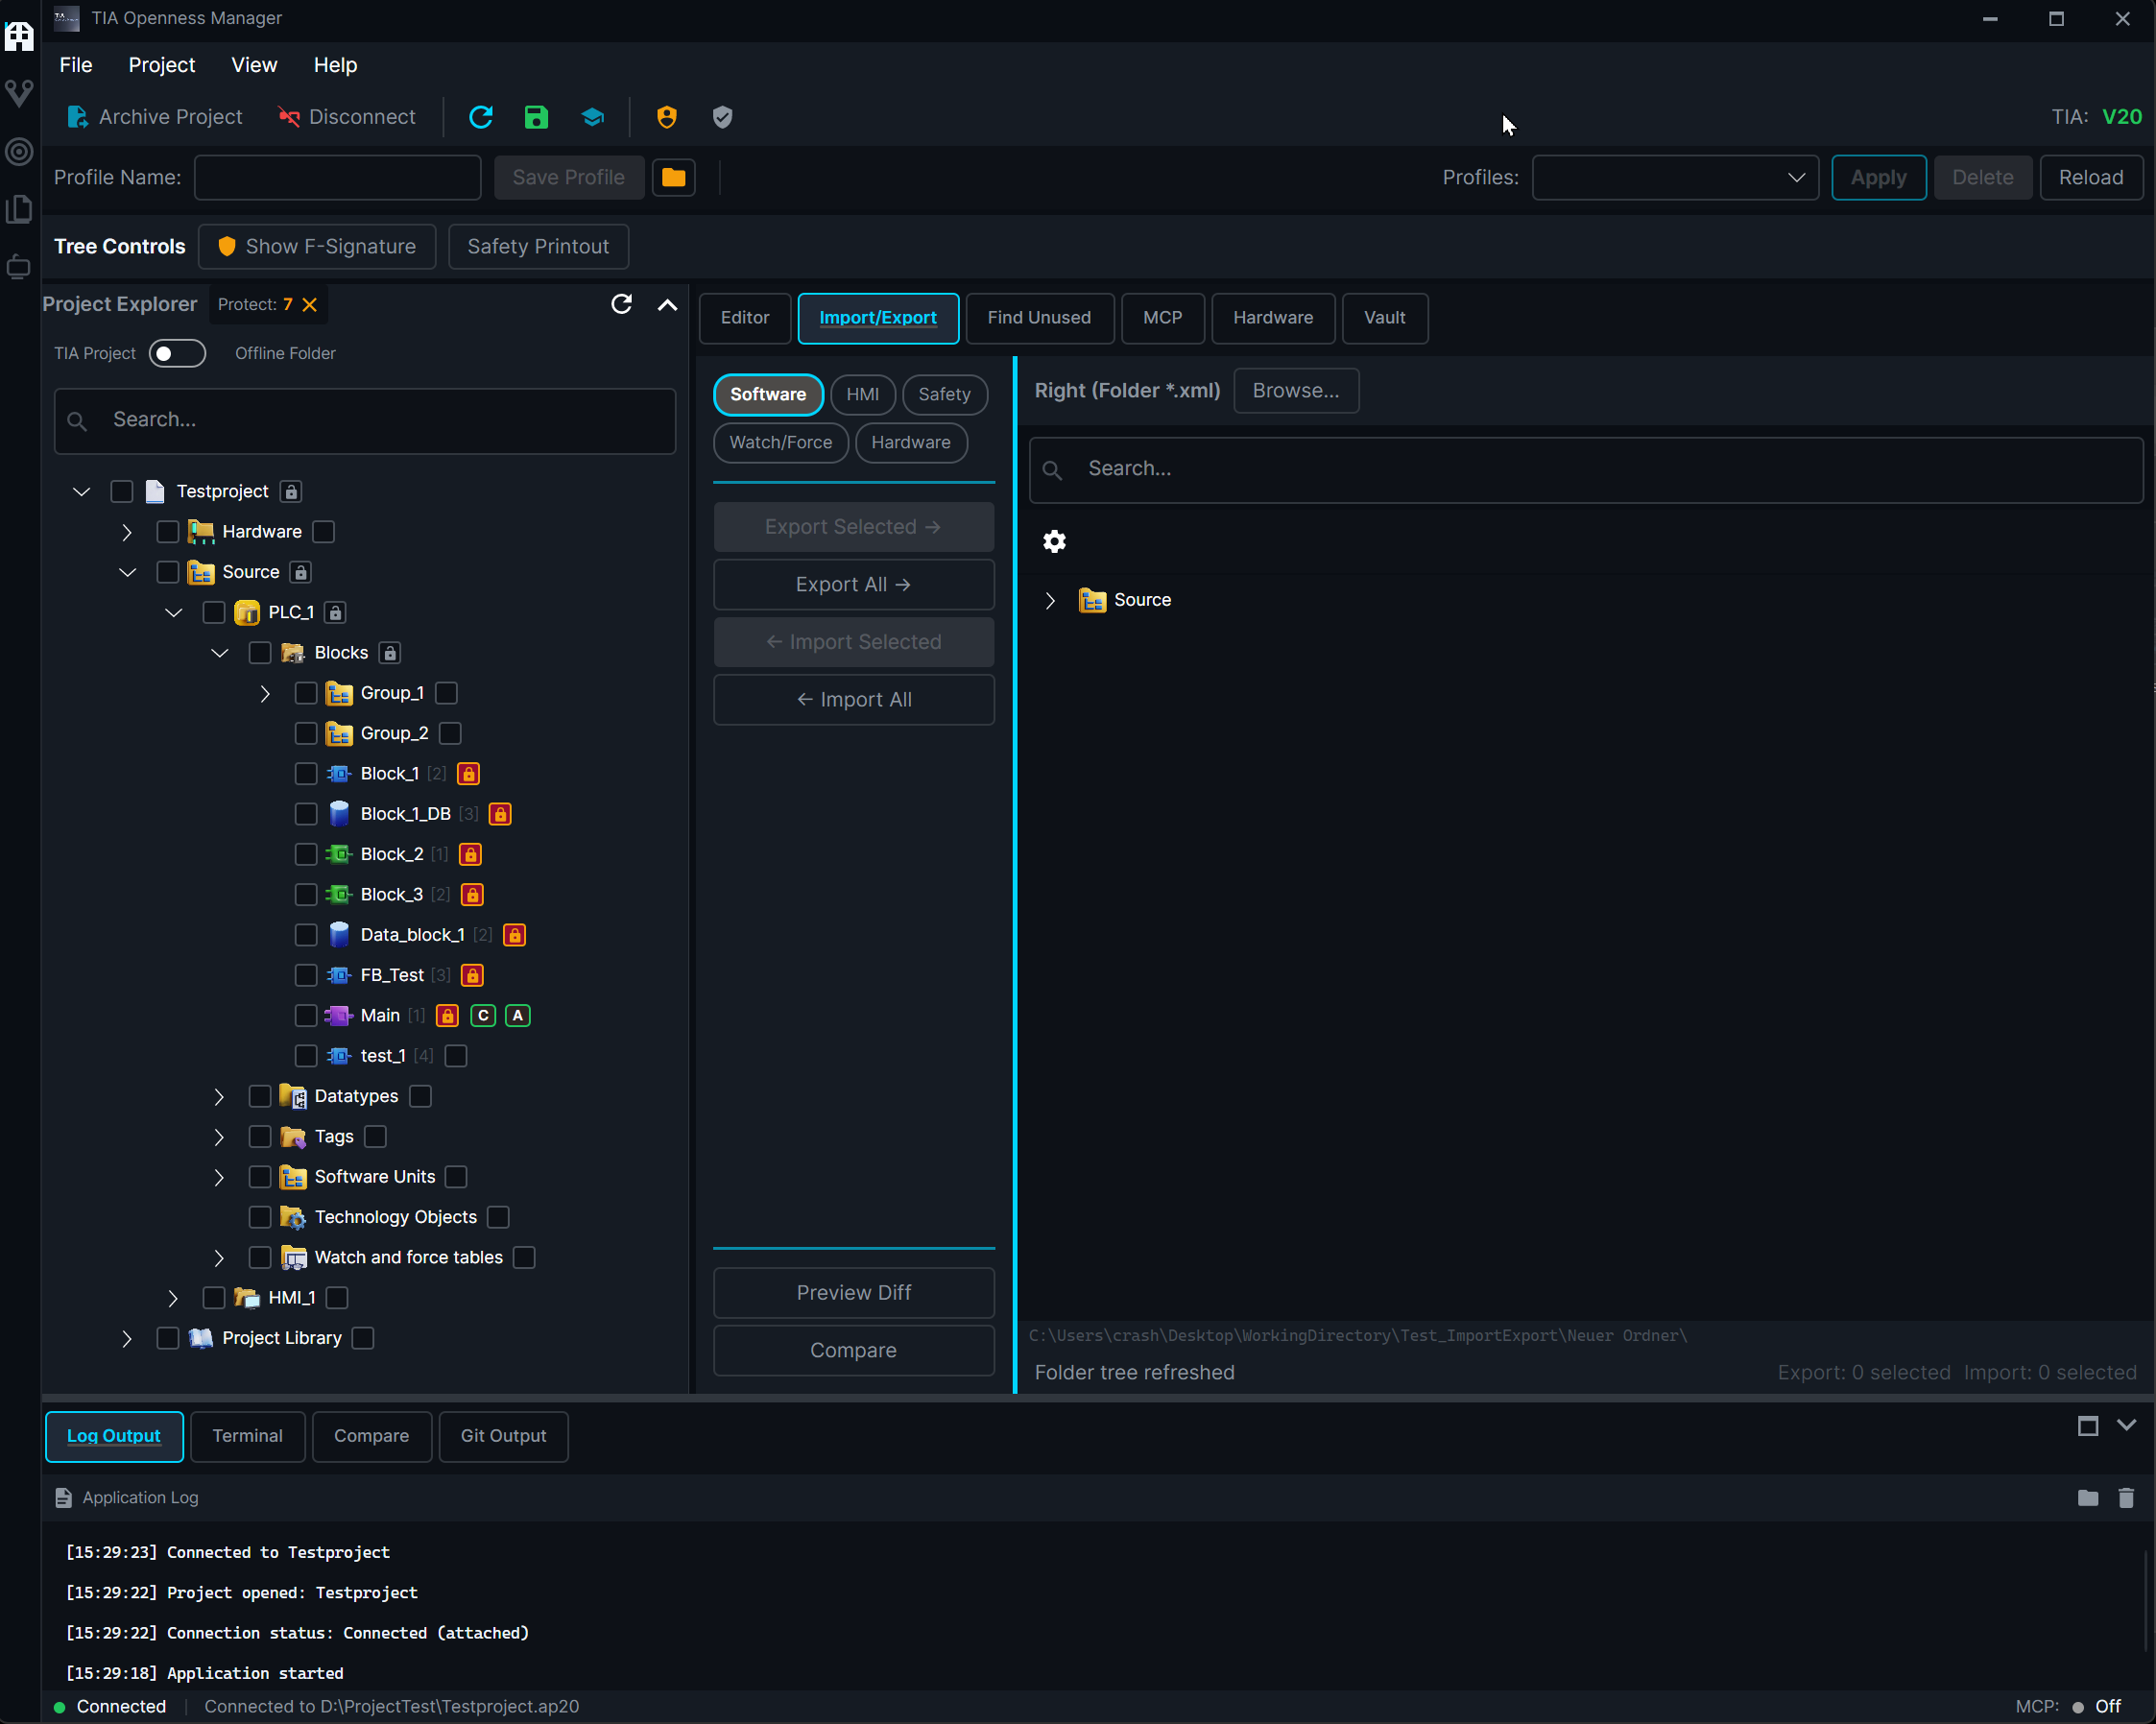The width and height of the screenshot is (2156, 1724).
Task: Click the Export All button
Action: point(853,584)
